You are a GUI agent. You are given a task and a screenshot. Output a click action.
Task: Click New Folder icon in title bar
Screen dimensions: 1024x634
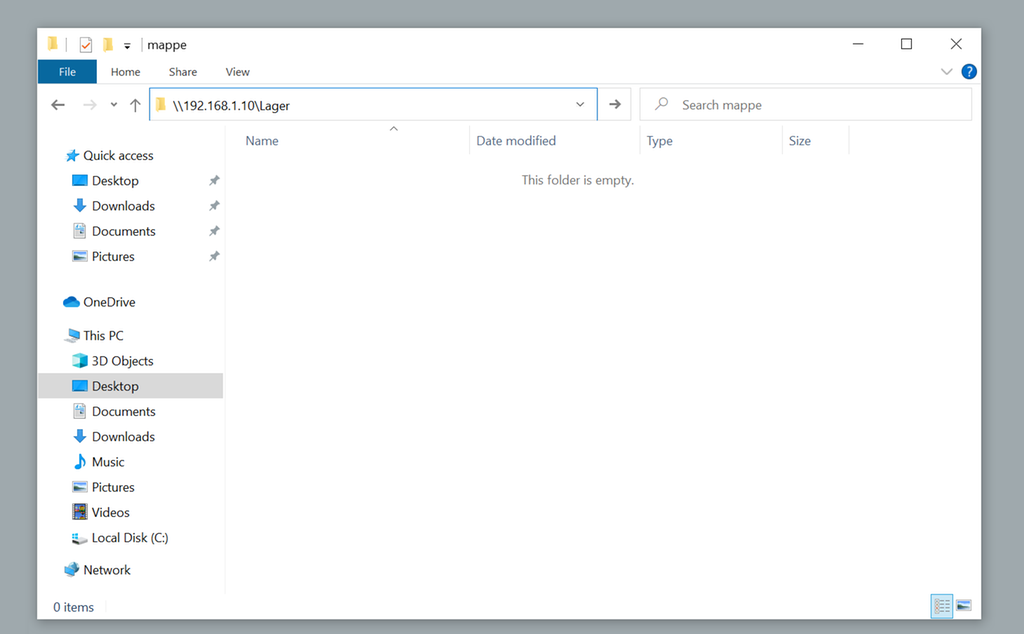click(107, 45)
